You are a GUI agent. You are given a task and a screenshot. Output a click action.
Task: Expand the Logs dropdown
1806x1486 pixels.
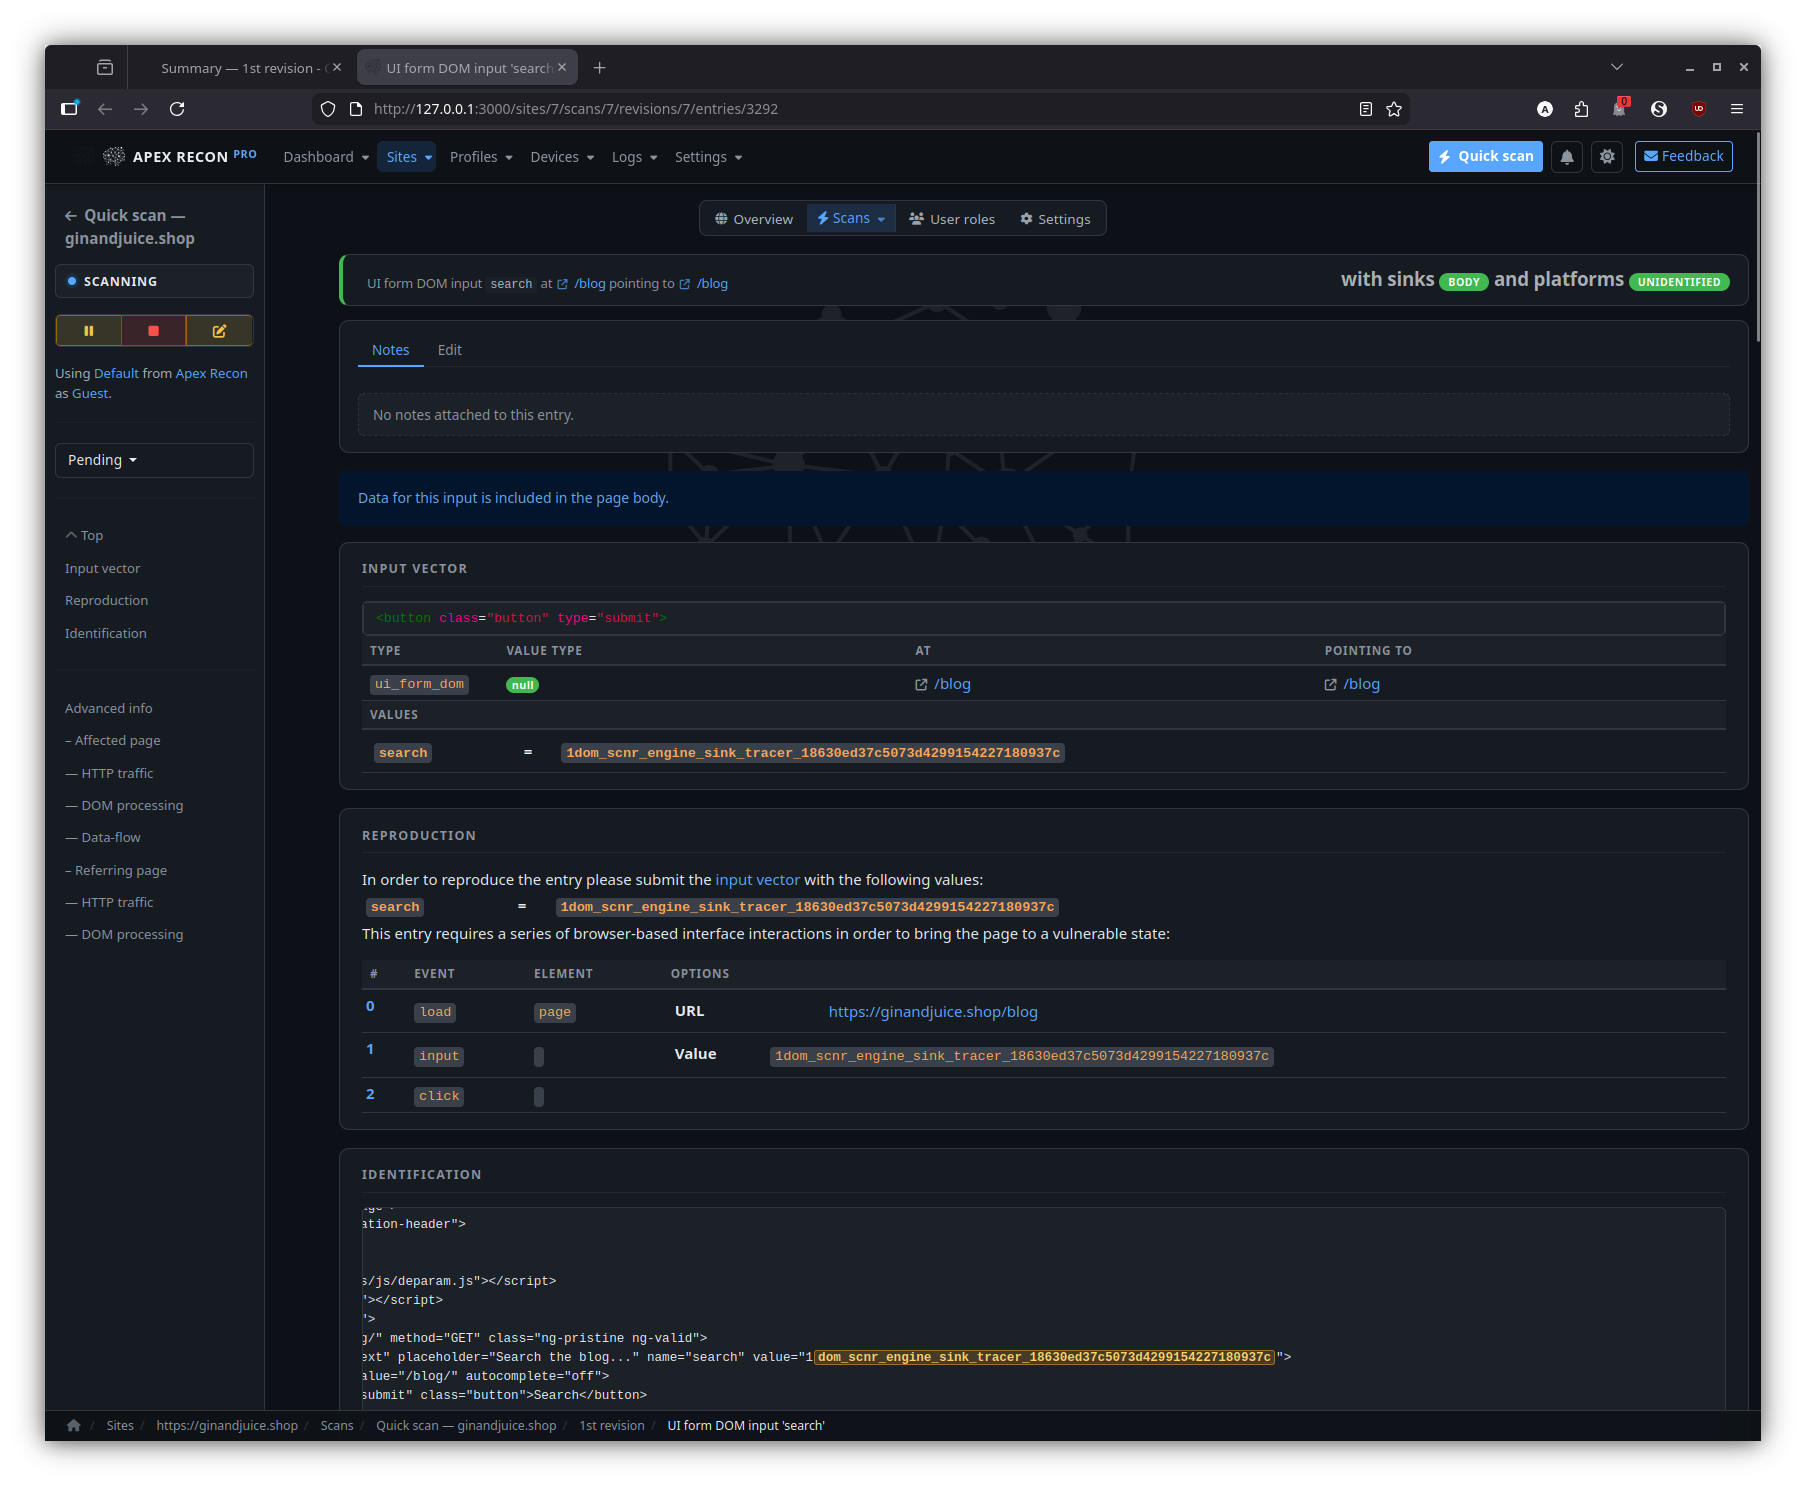(x=634, y=157)
